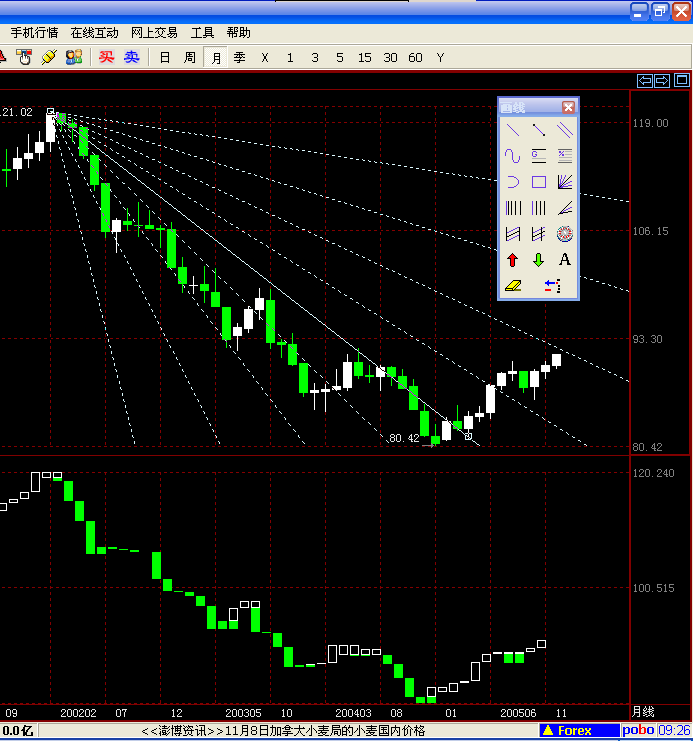Select the regression channel tool
Viewport: 693px width, 741px height.
[513, 234]
